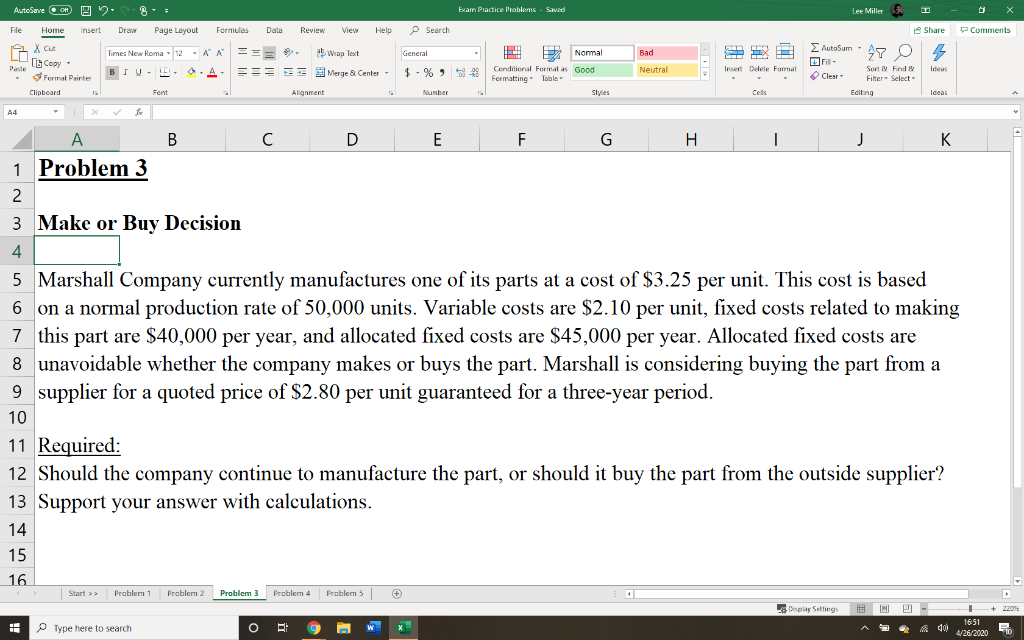Screen dimensions: 1024x640
Task: Click the Share button
Action: [929, 30]
